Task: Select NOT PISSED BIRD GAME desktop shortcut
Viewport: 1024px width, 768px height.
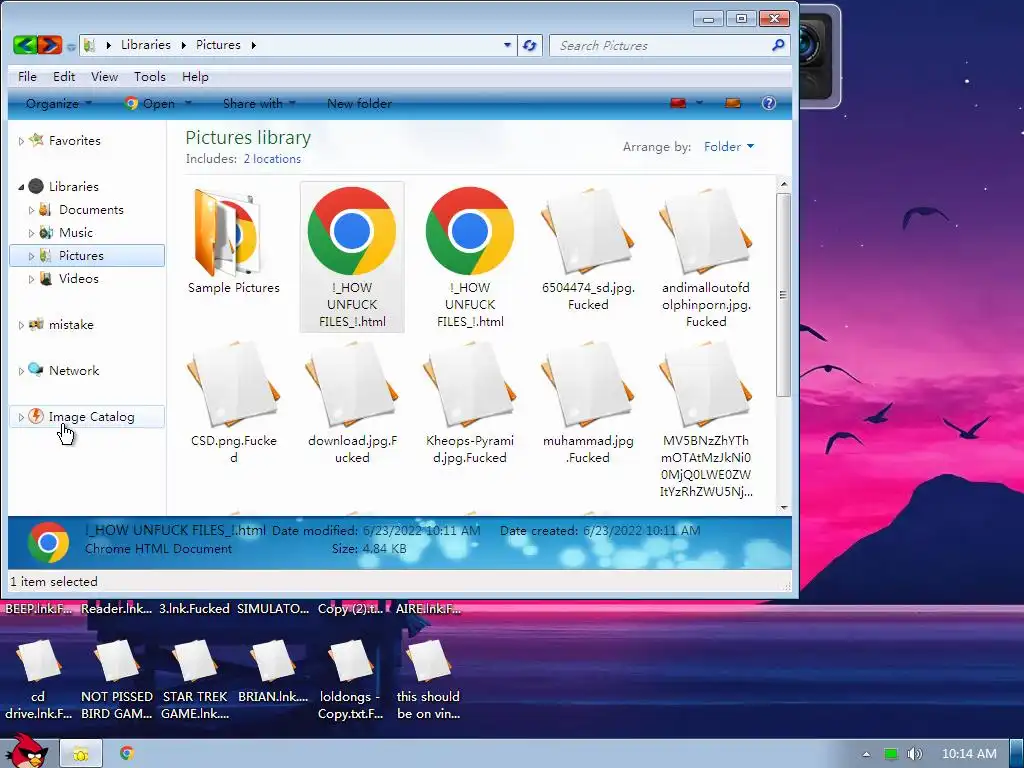Action: pyautogui.click(x=116, y=679)
